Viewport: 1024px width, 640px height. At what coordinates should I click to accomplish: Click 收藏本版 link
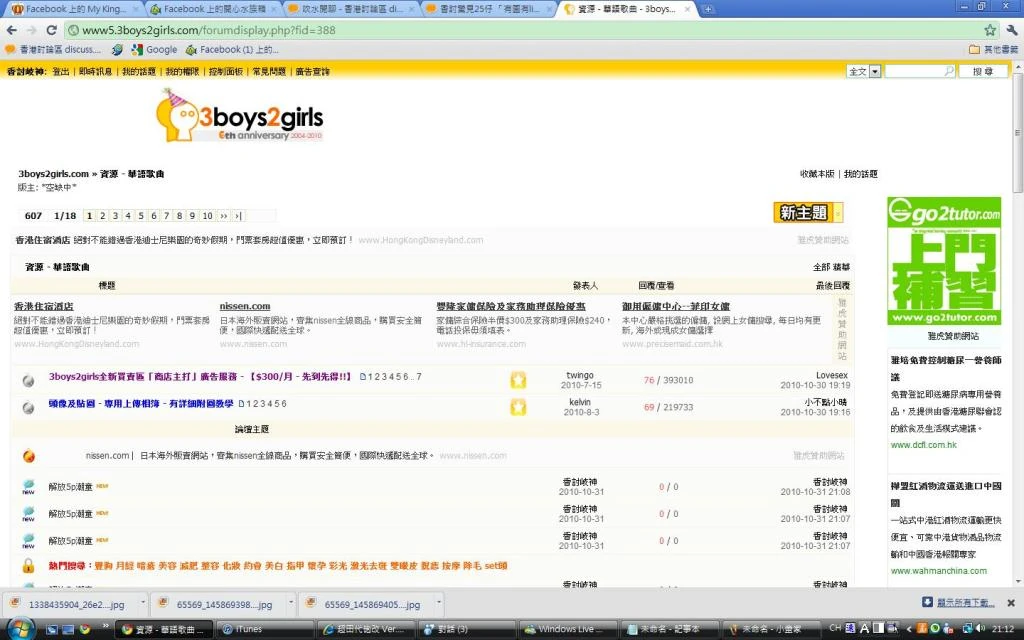click(x=817, y=174)
